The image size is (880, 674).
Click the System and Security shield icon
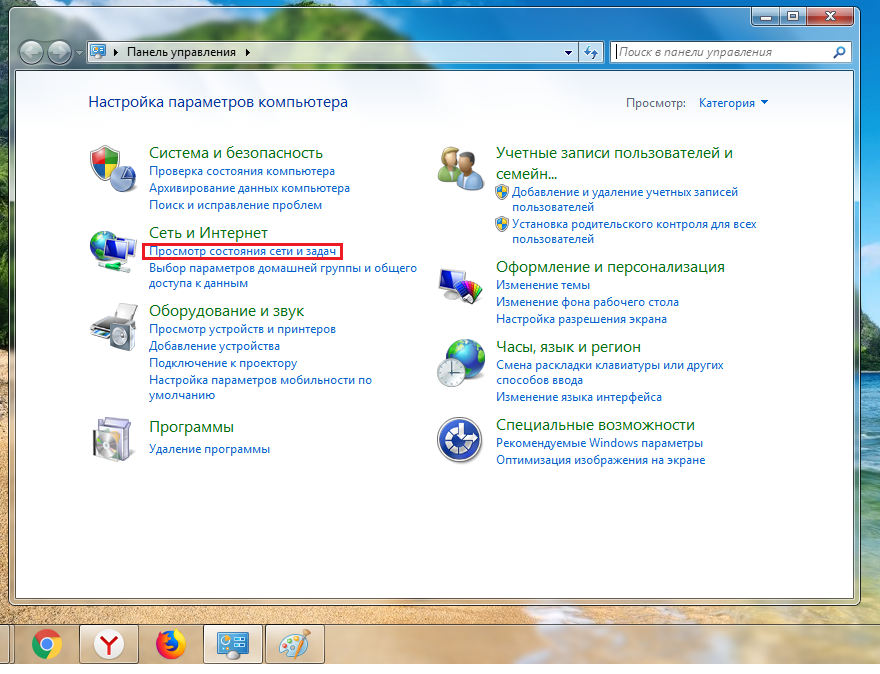coord(112,167)
